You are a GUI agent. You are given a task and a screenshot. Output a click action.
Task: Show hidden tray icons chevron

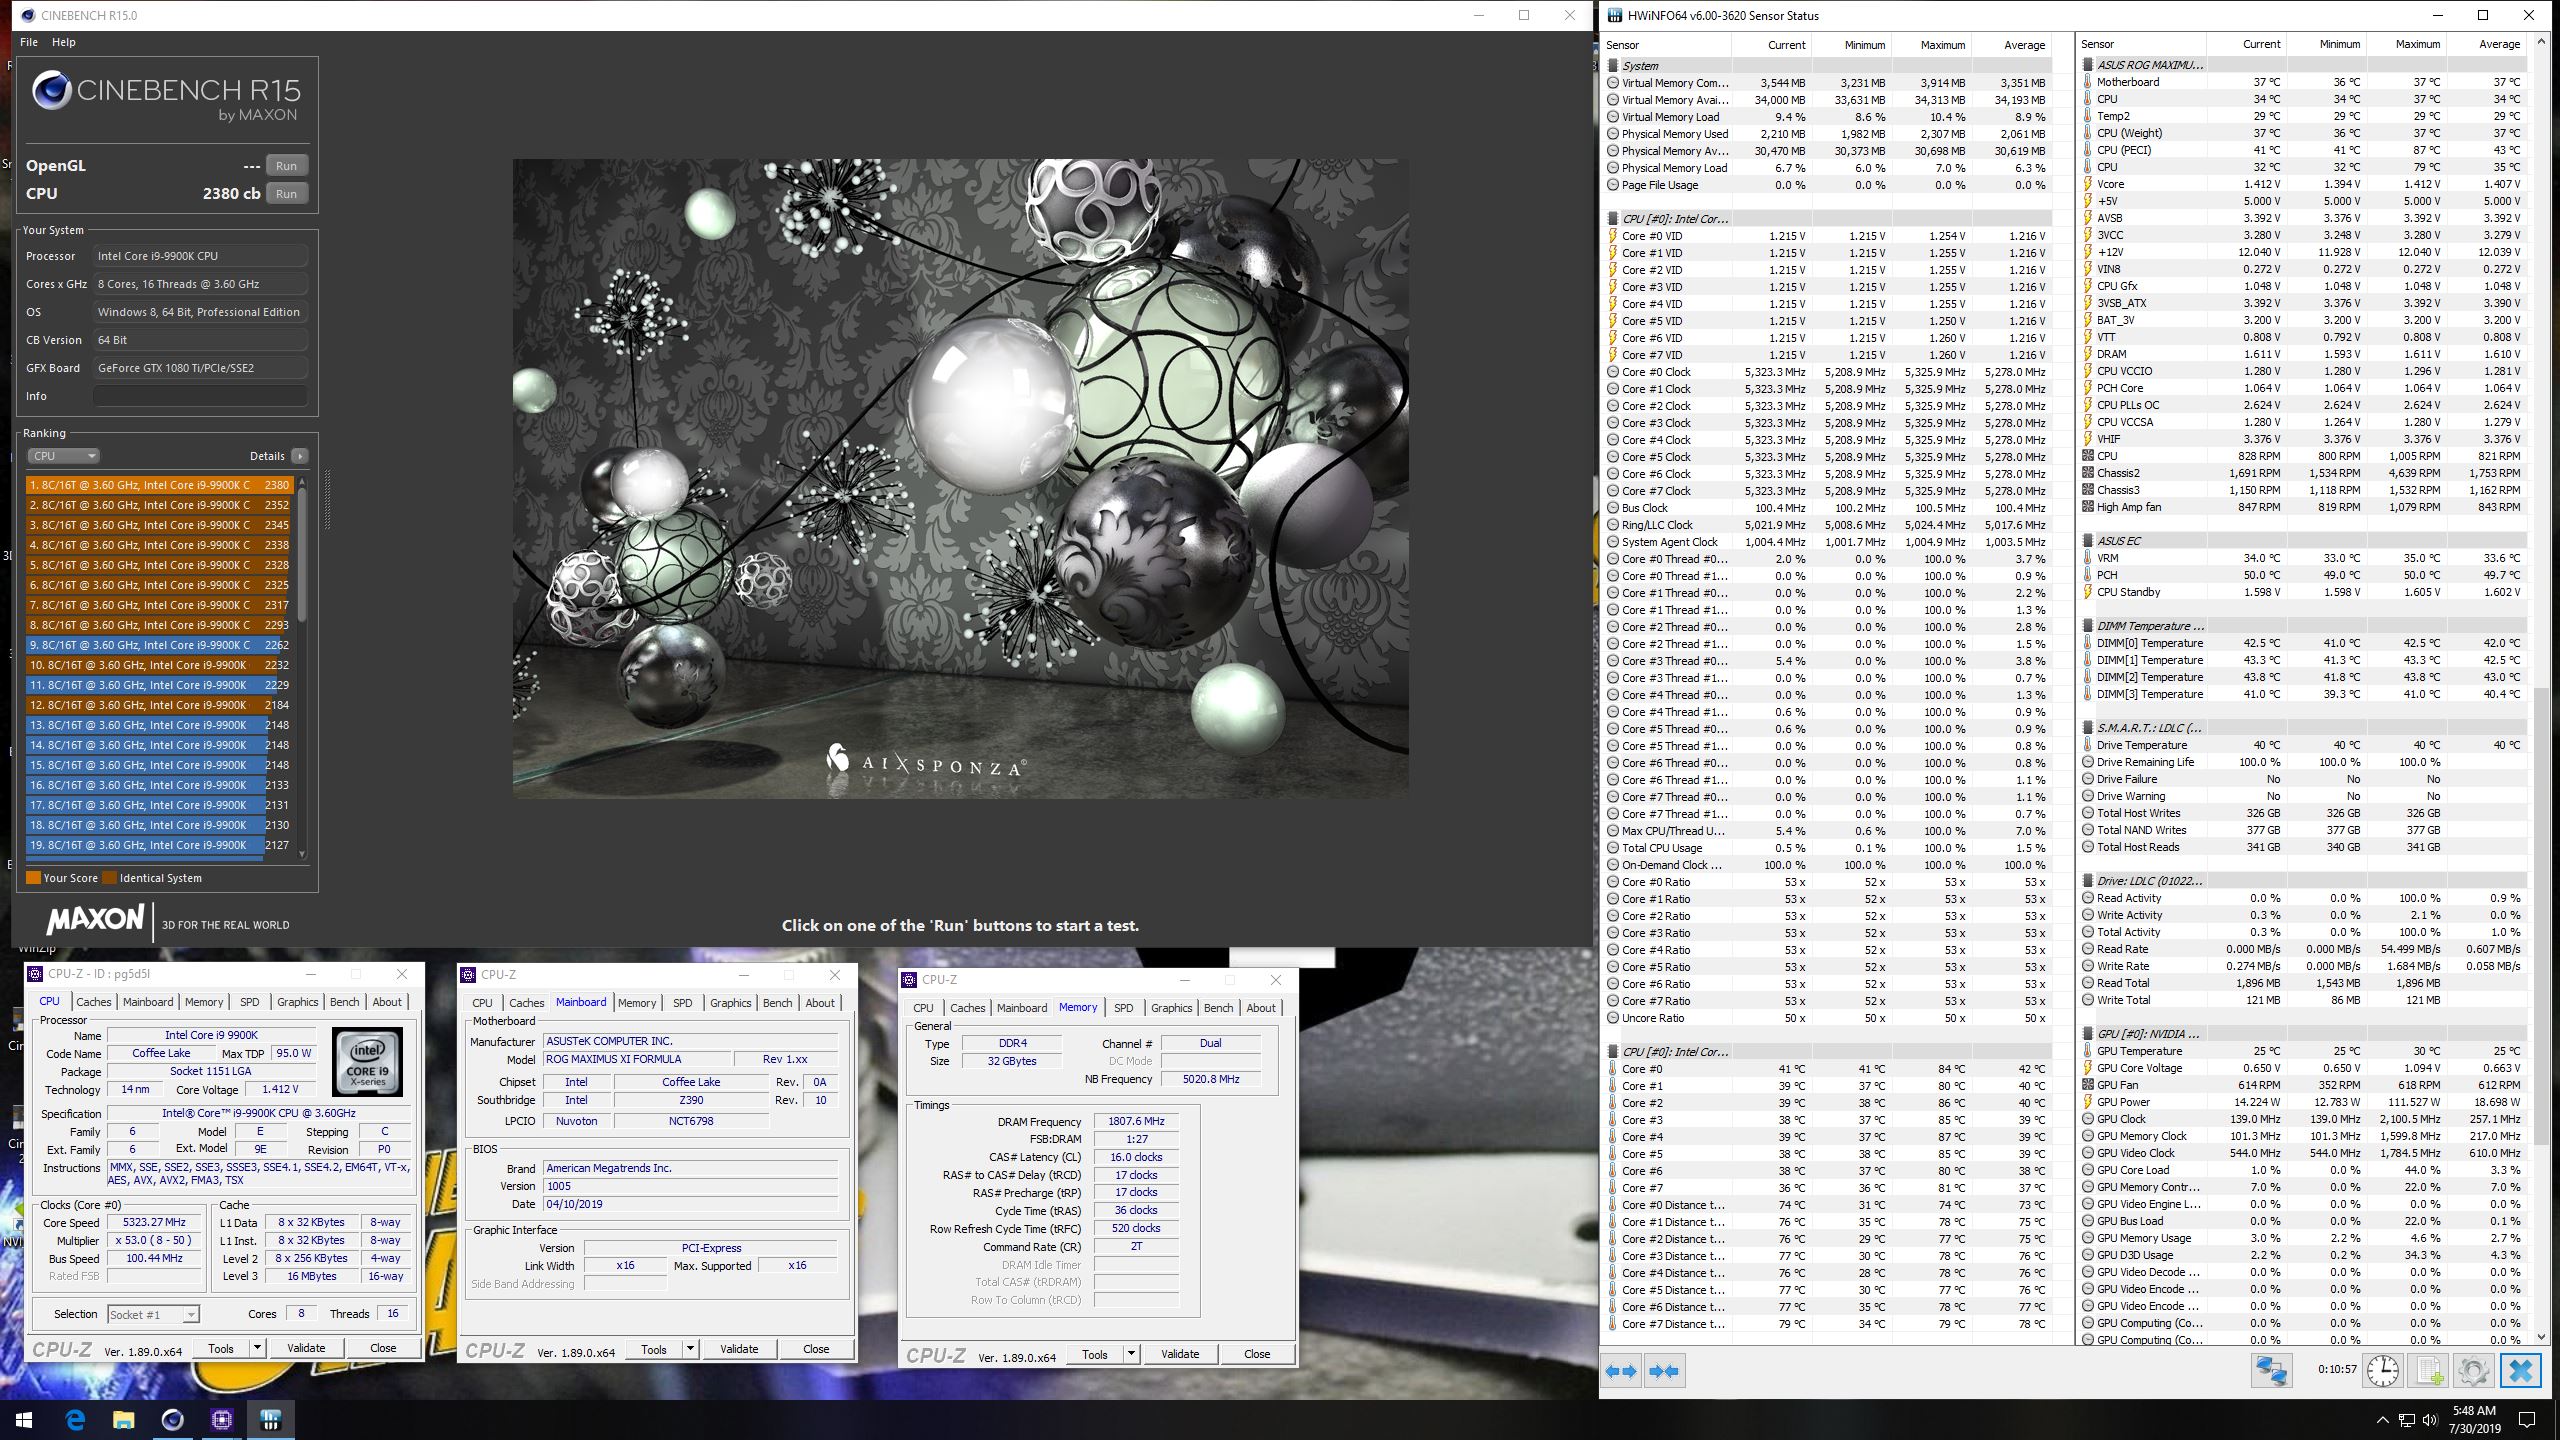tap(2381, 1419)
